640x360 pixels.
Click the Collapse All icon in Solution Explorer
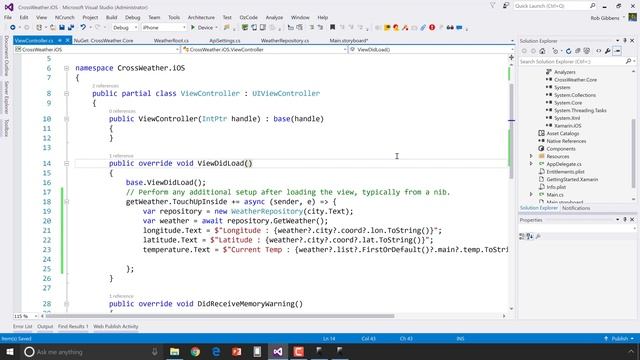click(578, 51)
